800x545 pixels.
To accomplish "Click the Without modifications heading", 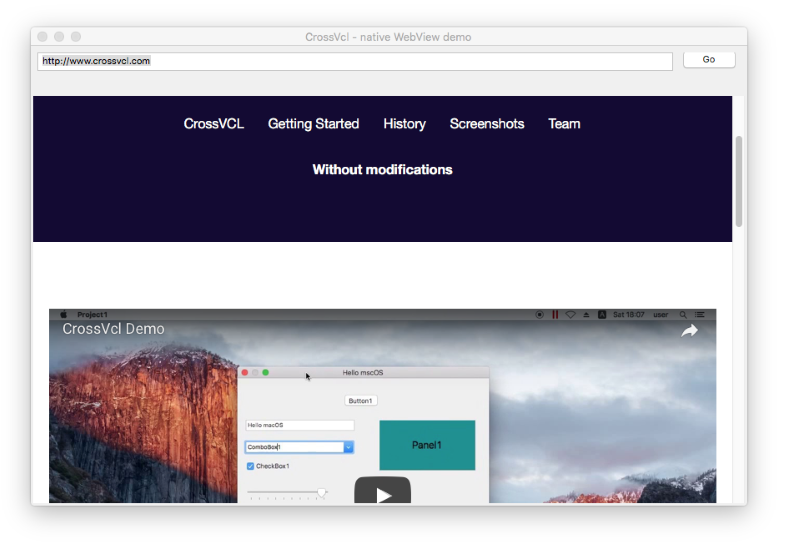I will click(x=382, y=169).
